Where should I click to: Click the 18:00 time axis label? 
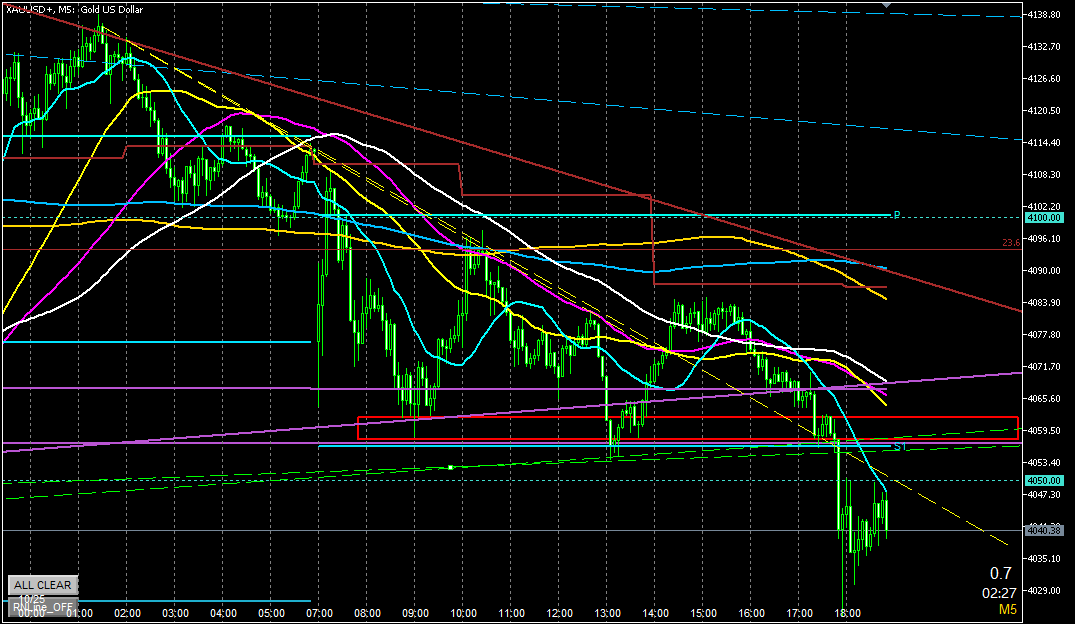click(847, 613)
